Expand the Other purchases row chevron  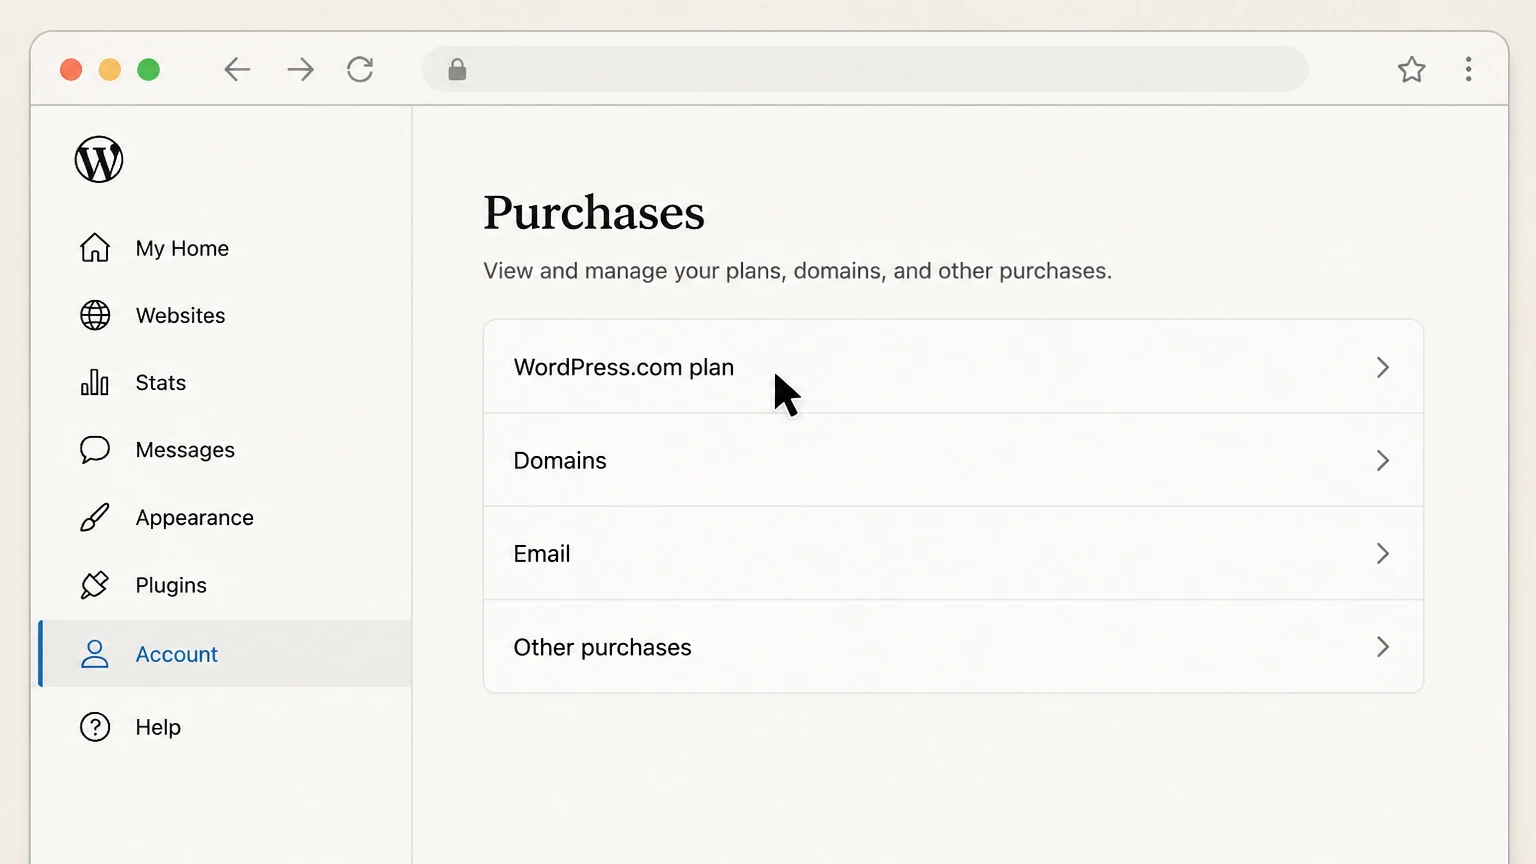tap(1383, 647)
